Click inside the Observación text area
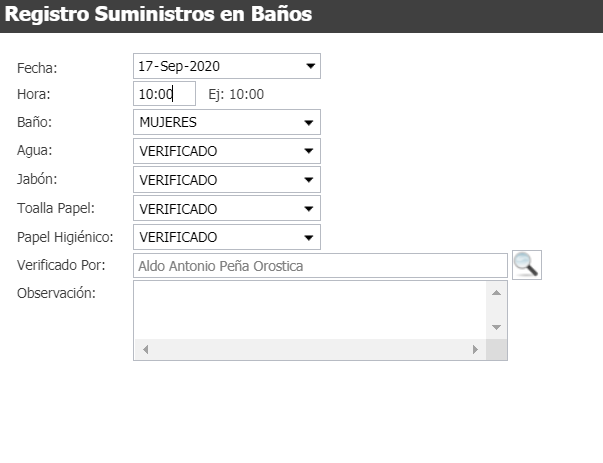This screenshot has width=603, height=463. click(x=310, y=310)
